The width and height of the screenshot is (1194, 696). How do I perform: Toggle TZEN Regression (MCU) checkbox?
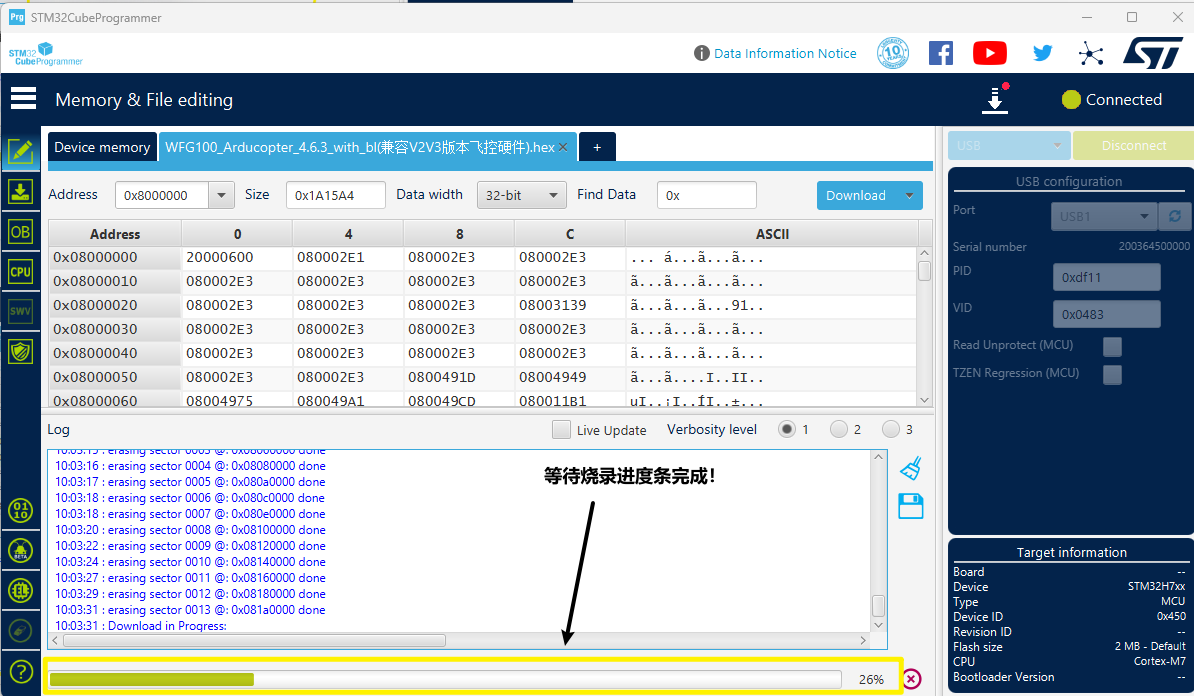point(1113,375)
